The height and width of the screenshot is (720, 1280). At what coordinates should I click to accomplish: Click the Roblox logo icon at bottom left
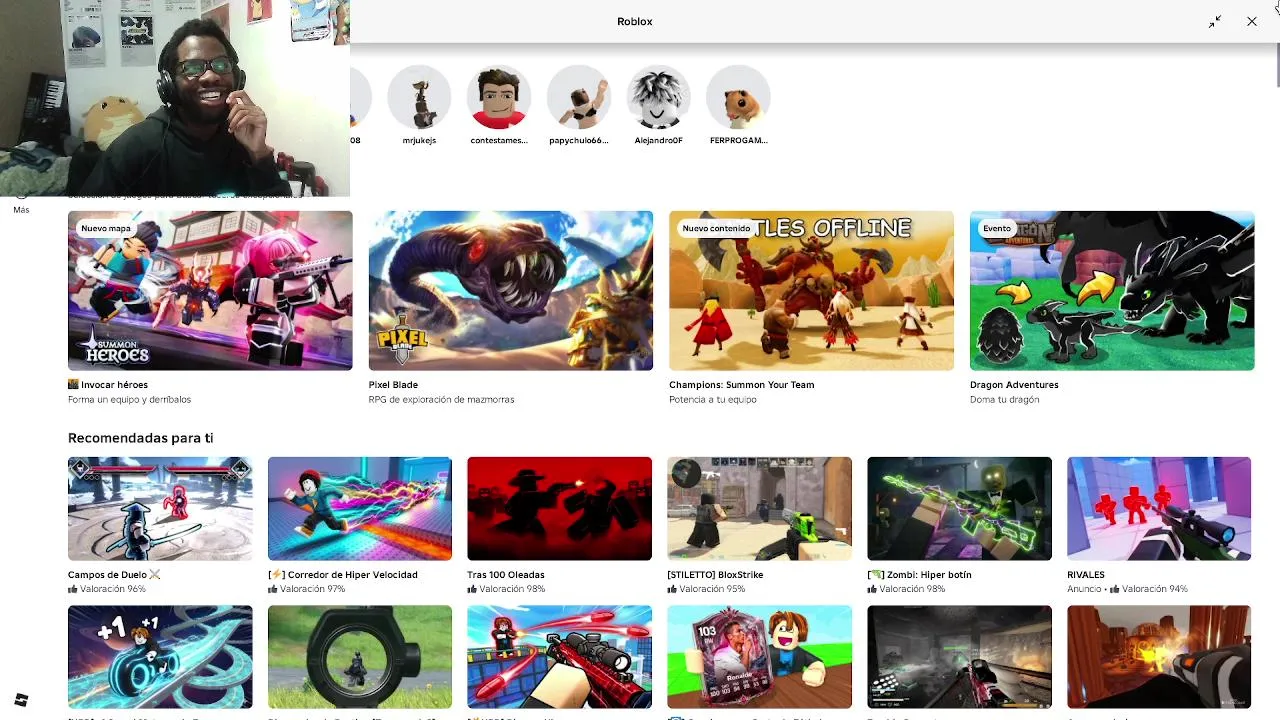tap(21, 700)
